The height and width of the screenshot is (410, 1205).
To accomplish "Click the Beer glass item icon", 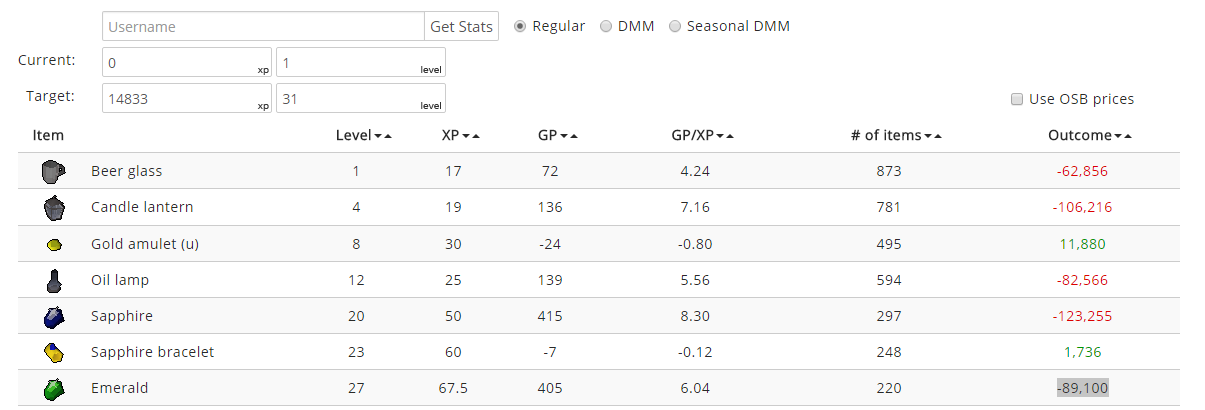I will tap(53, 172).
